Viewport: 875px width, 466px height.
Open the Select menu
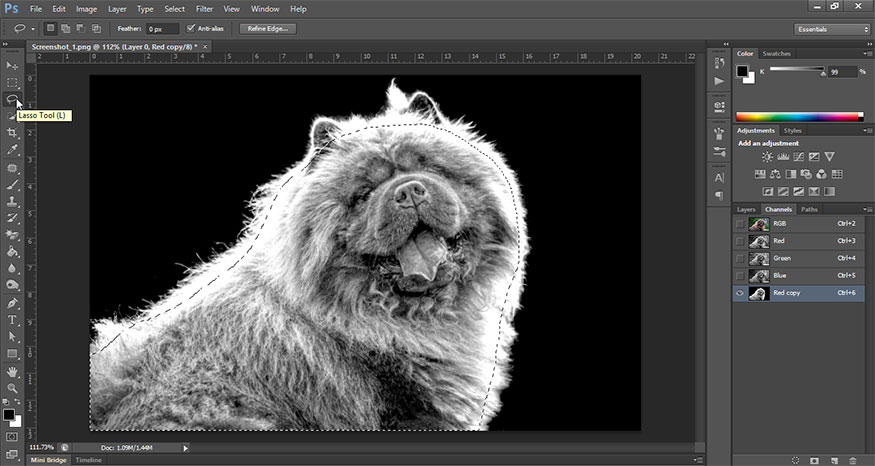point(174,9)
